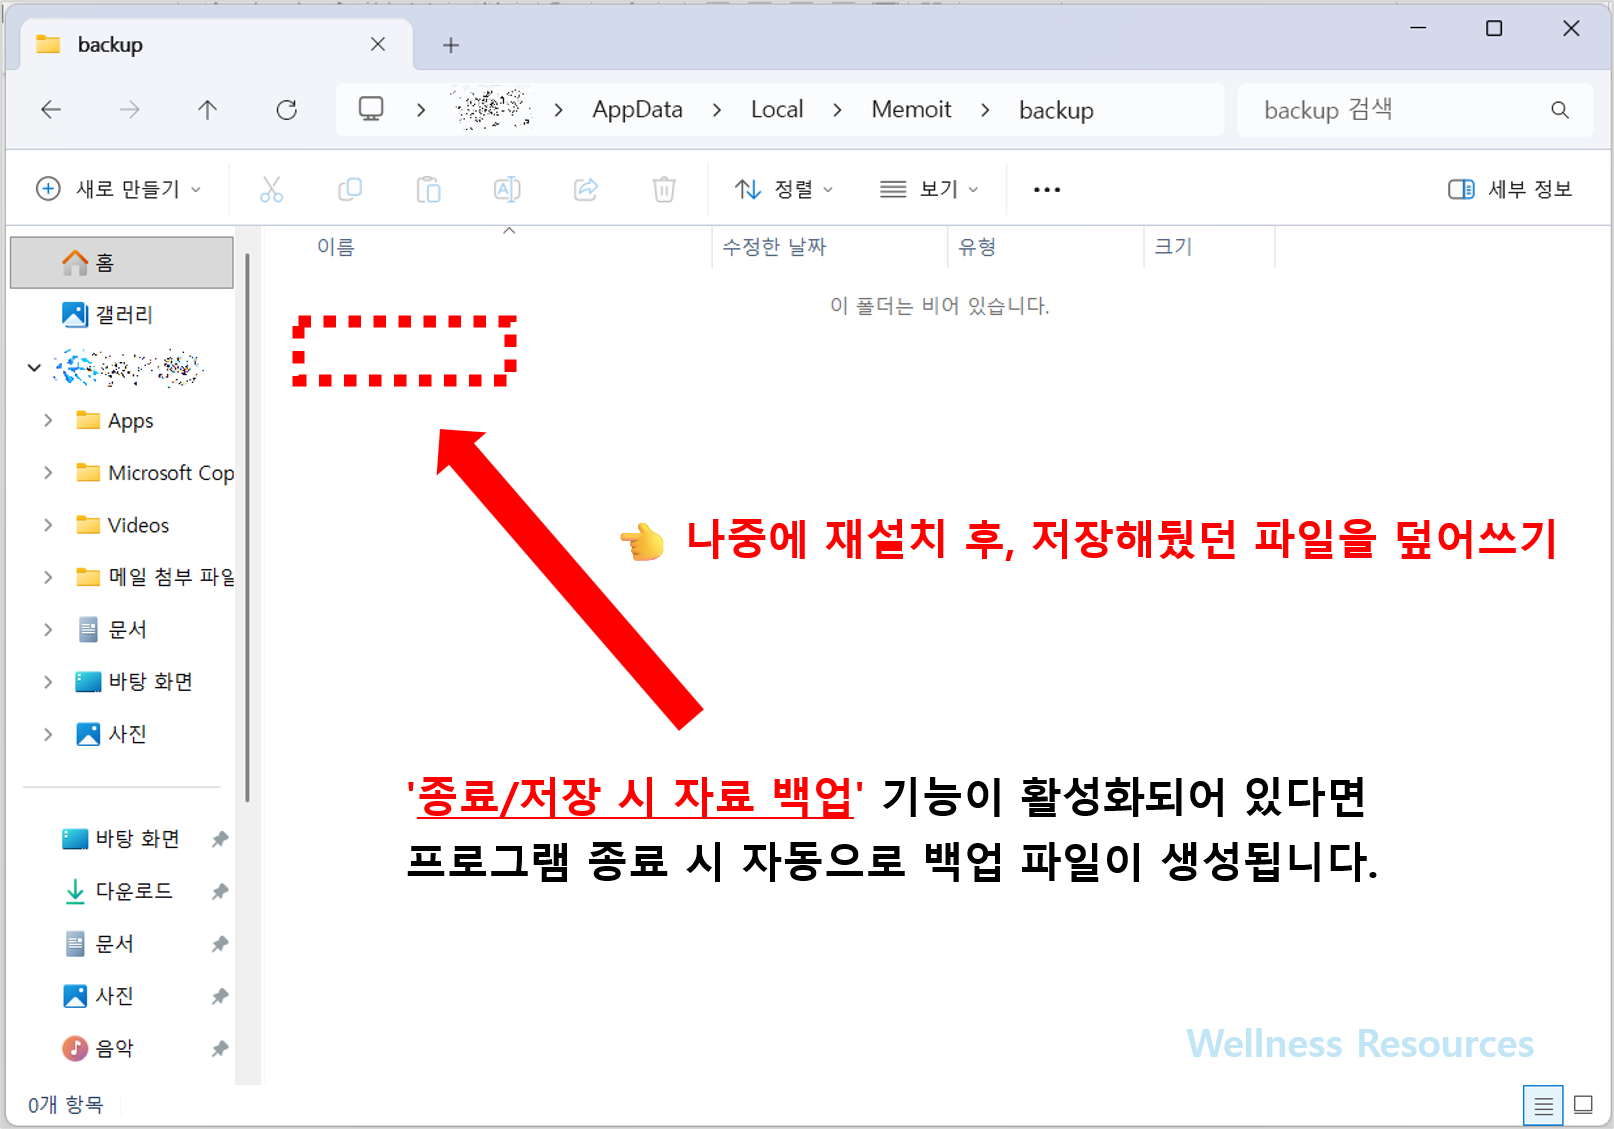The width and height of the screenshot is (1614, 1129).
Task: Select the Apps folder in sidebar
Action: [114, 421]
